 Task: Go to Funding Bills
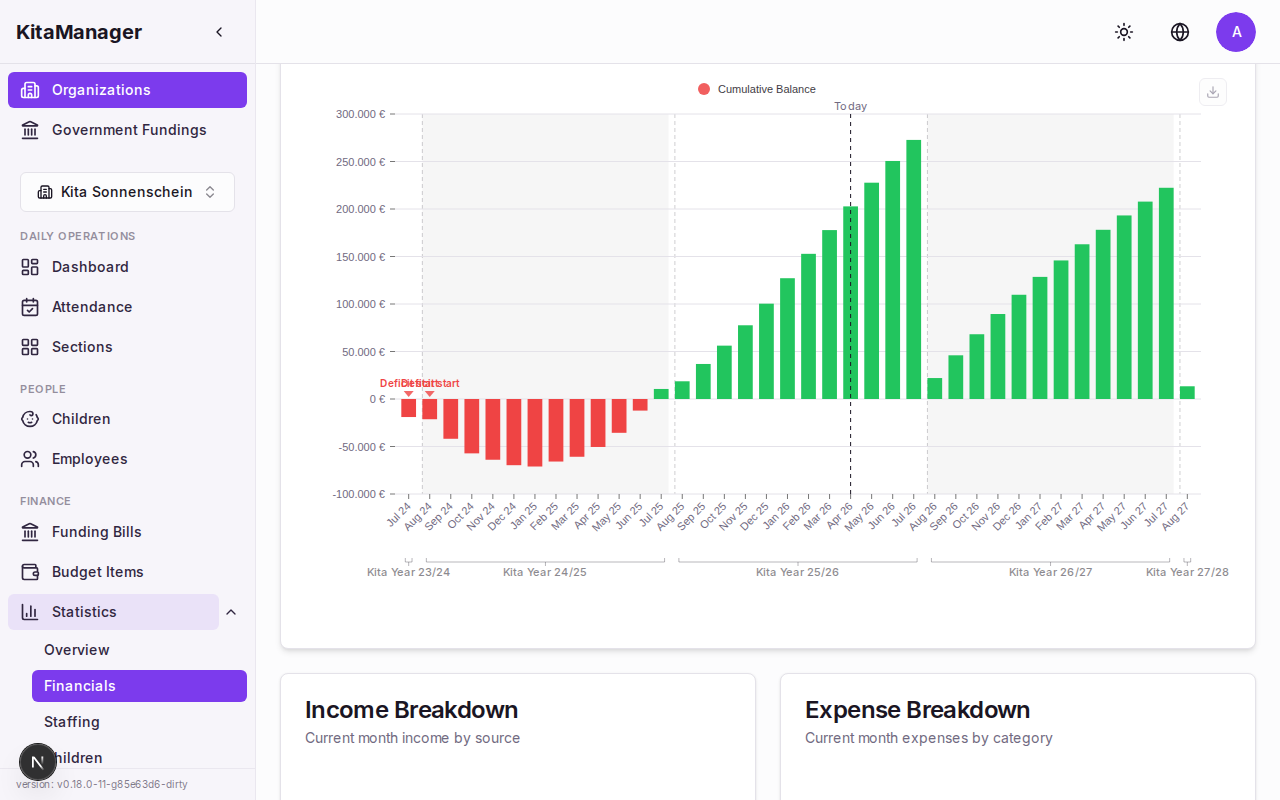[96, 532]
